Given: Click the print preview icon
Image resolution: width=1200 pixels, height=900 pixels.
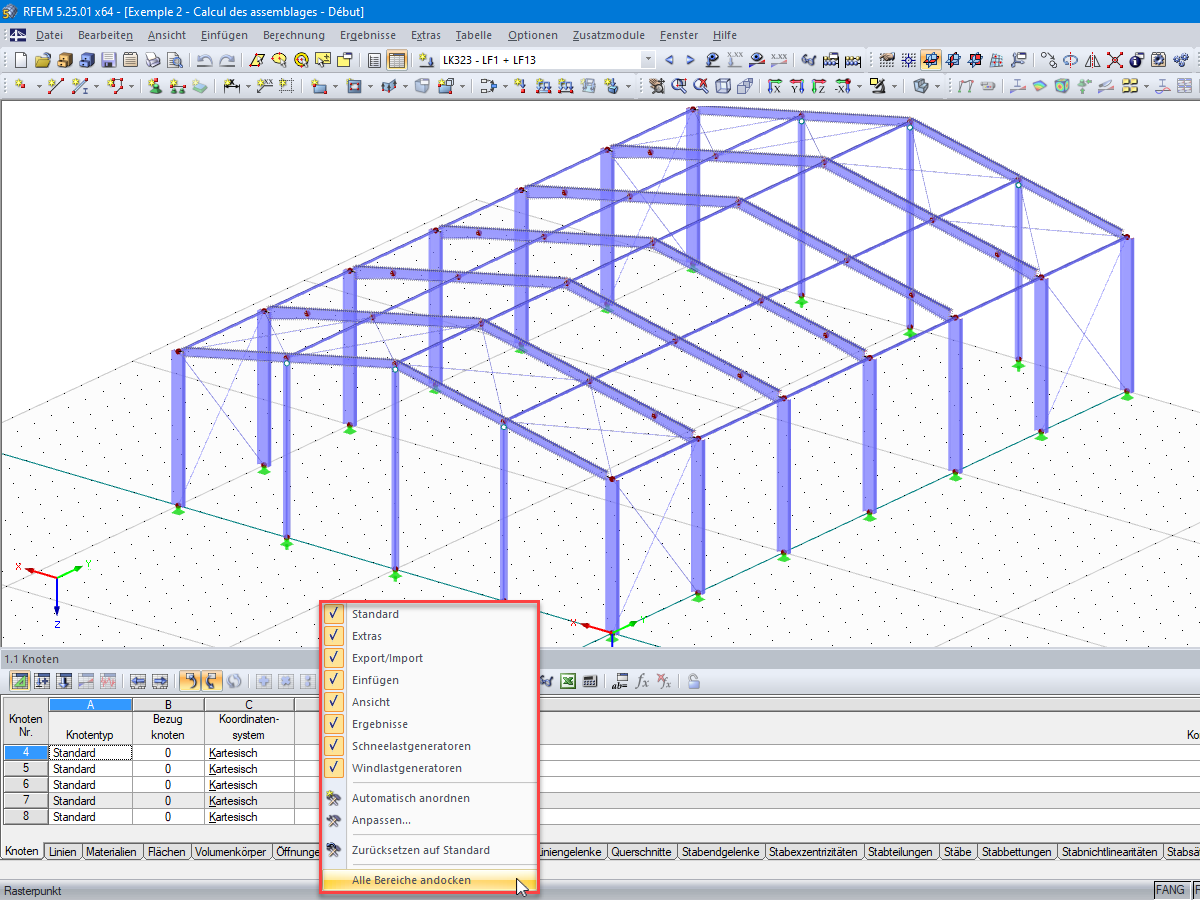Looking at the screenshot, I should [x=175, y=59].
